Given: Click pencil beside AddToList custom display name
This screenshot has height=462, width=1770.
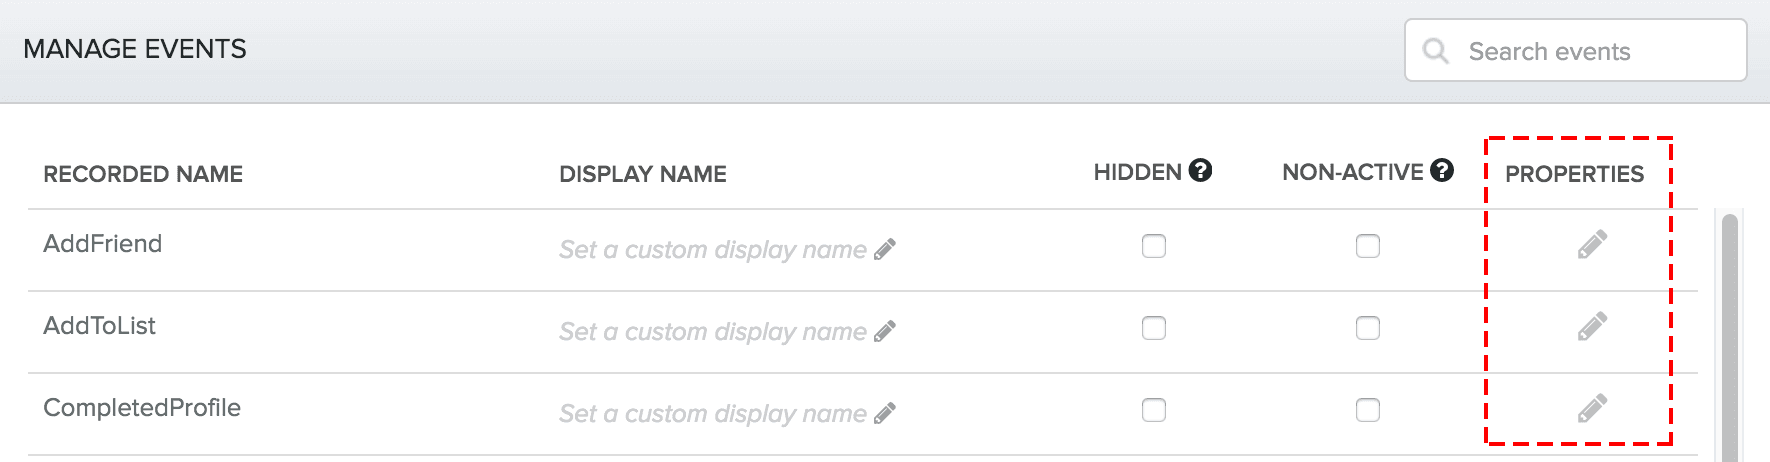Looking at the screenshot, I should [885, 331].
